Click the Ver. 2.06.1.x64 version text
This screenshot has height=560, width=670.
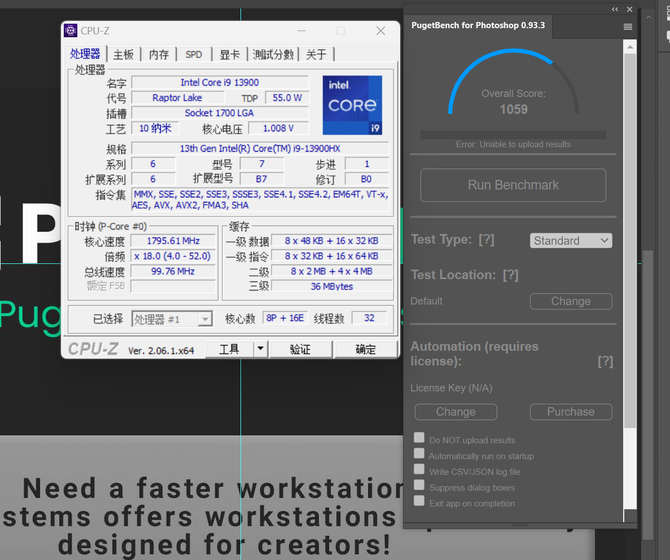pos(161,351)
